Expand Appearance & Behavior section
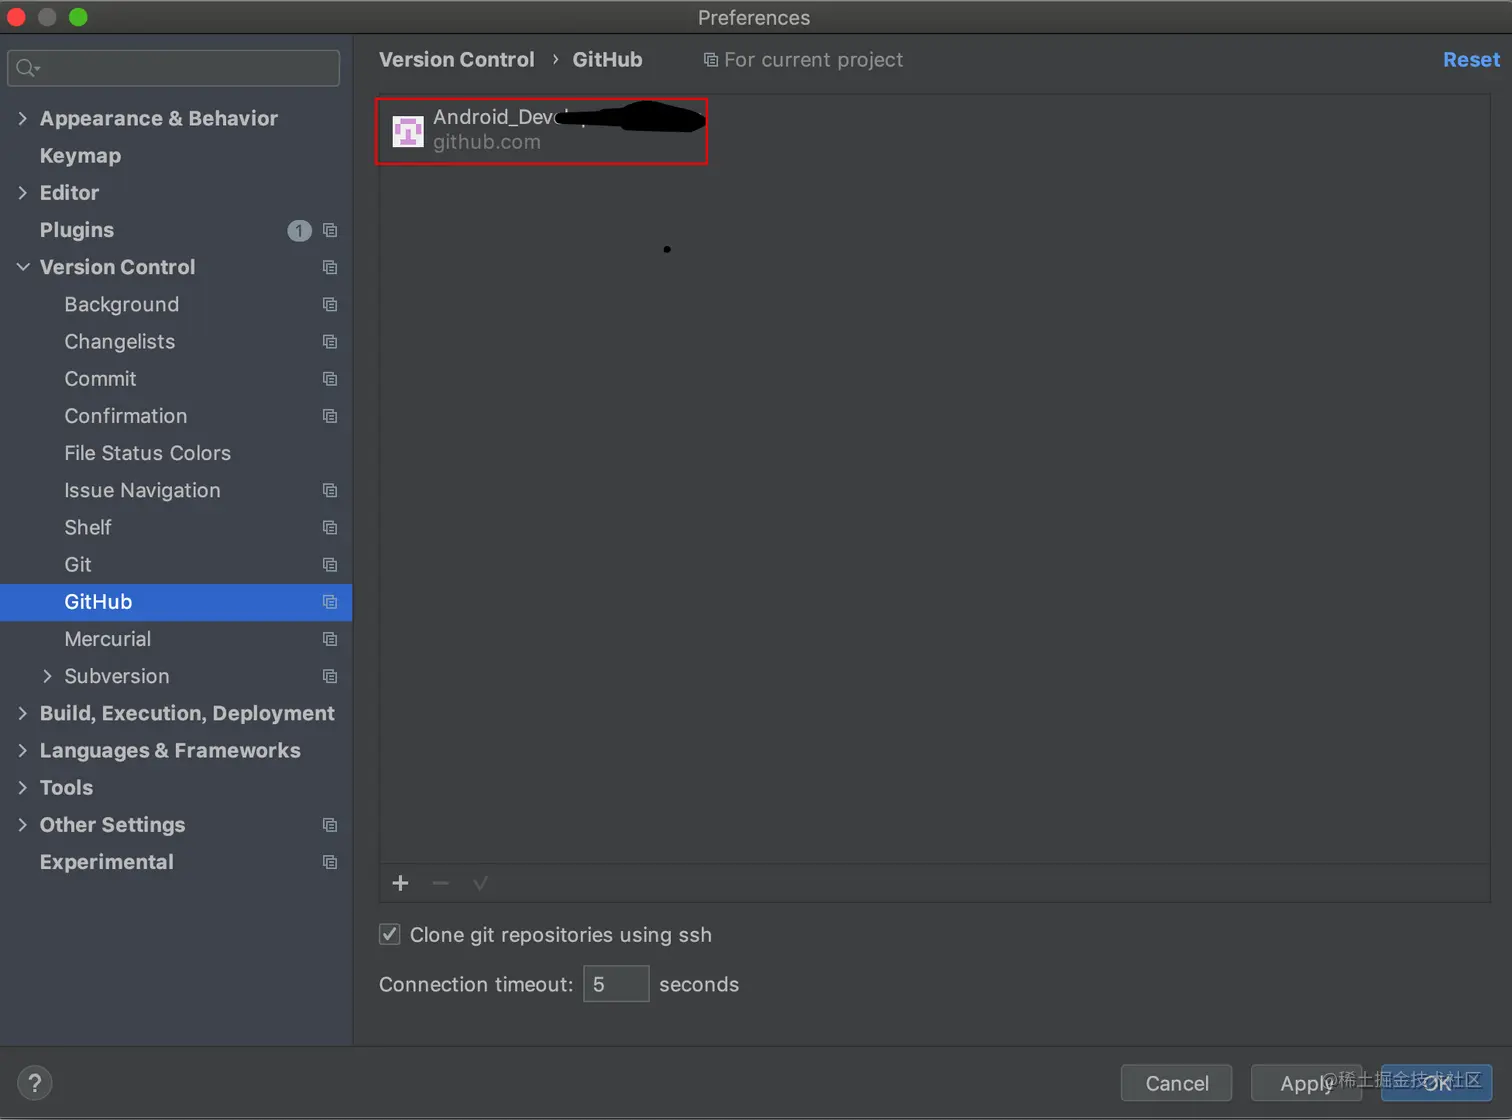The image size is (1512, 1120). 22,118
